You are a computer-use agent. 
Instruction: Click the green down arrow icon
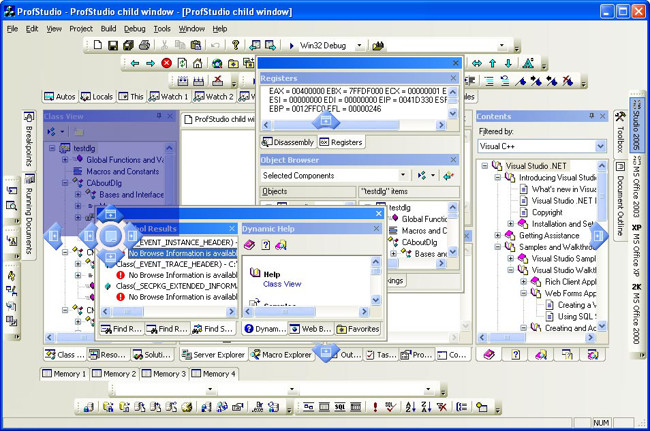click(508, 63)
